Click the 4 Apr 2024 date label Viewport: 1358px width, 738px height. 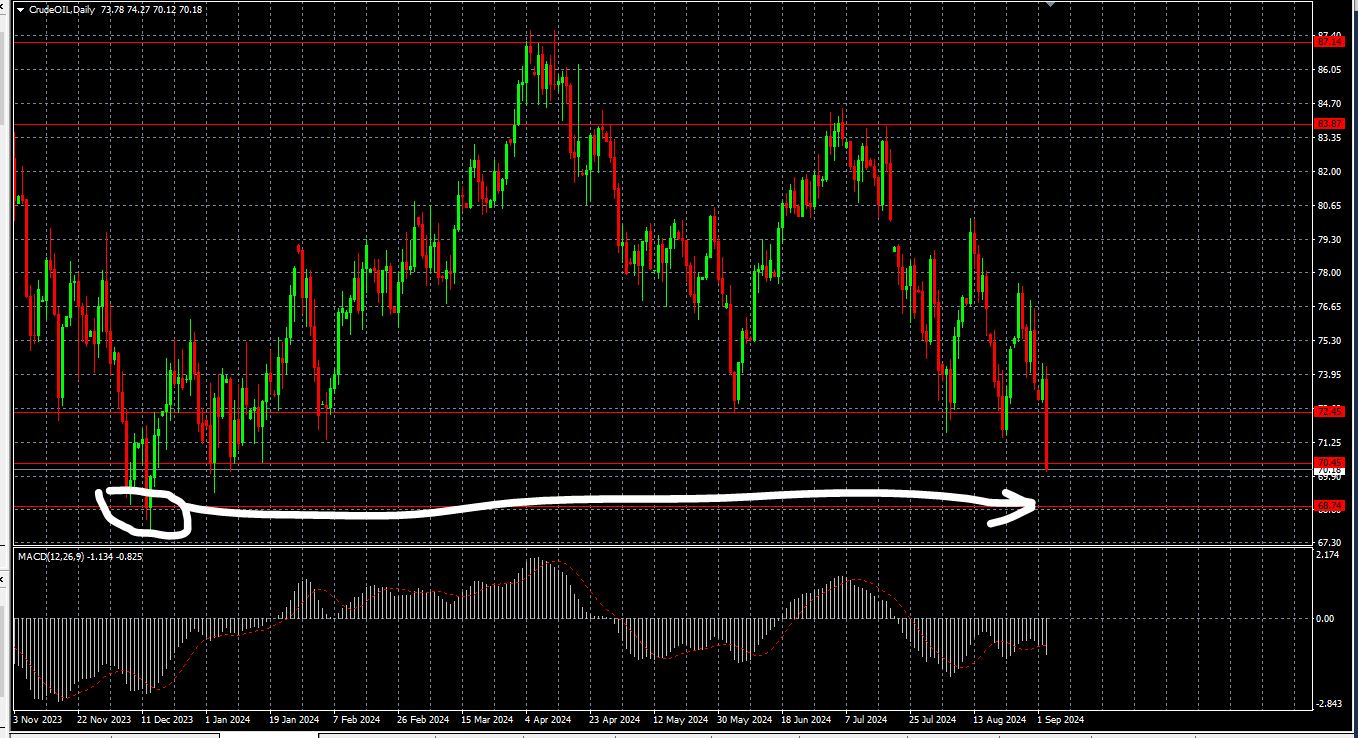pyautogui.click(x=550, y=719)
